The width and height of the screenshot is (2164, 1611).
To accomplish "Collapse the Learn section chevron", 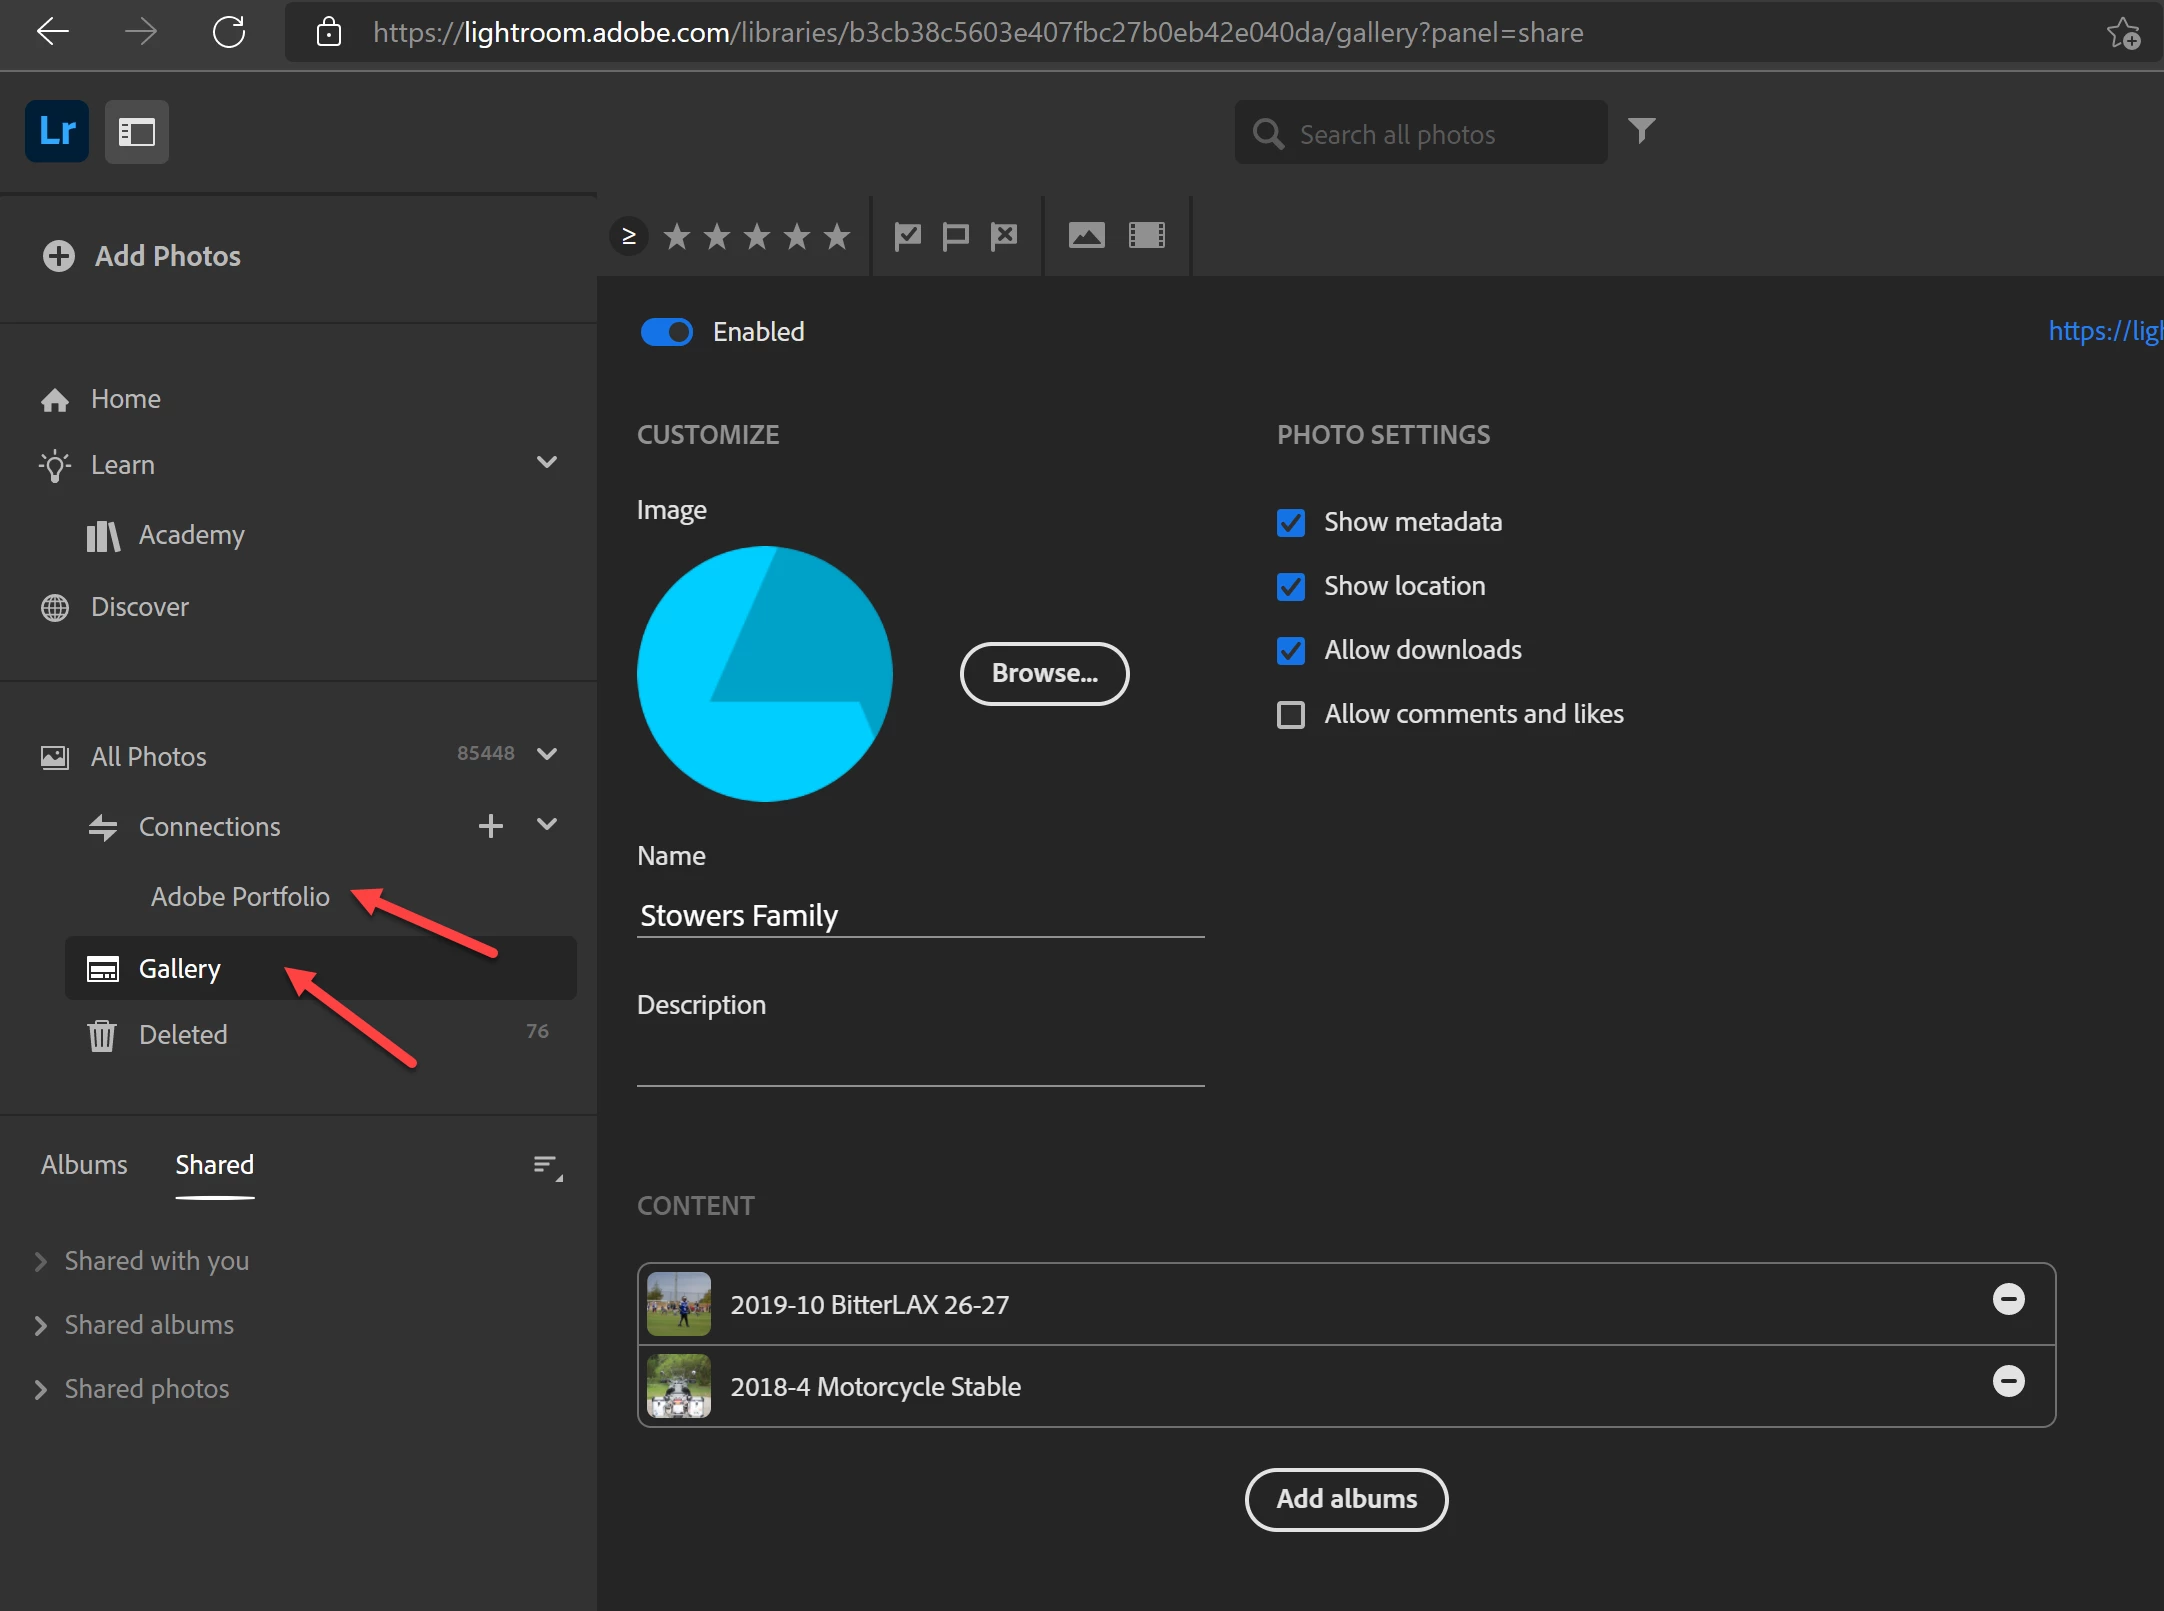I will pyautogui.click(x=546, y=463).
